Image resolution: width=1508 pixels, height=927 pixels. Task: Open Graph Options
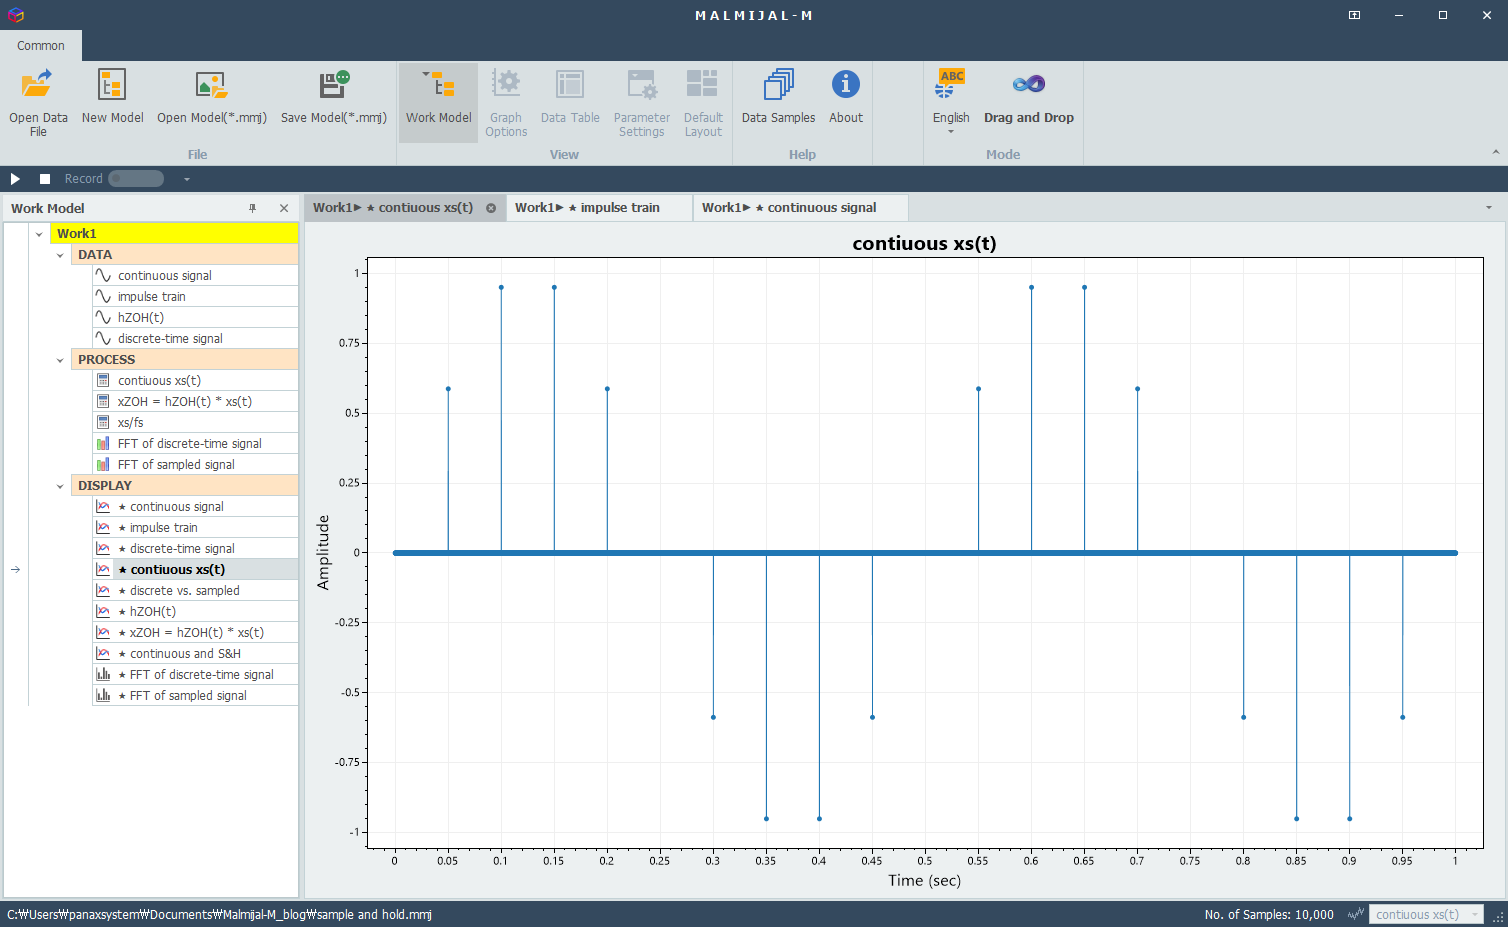point(506,102)
